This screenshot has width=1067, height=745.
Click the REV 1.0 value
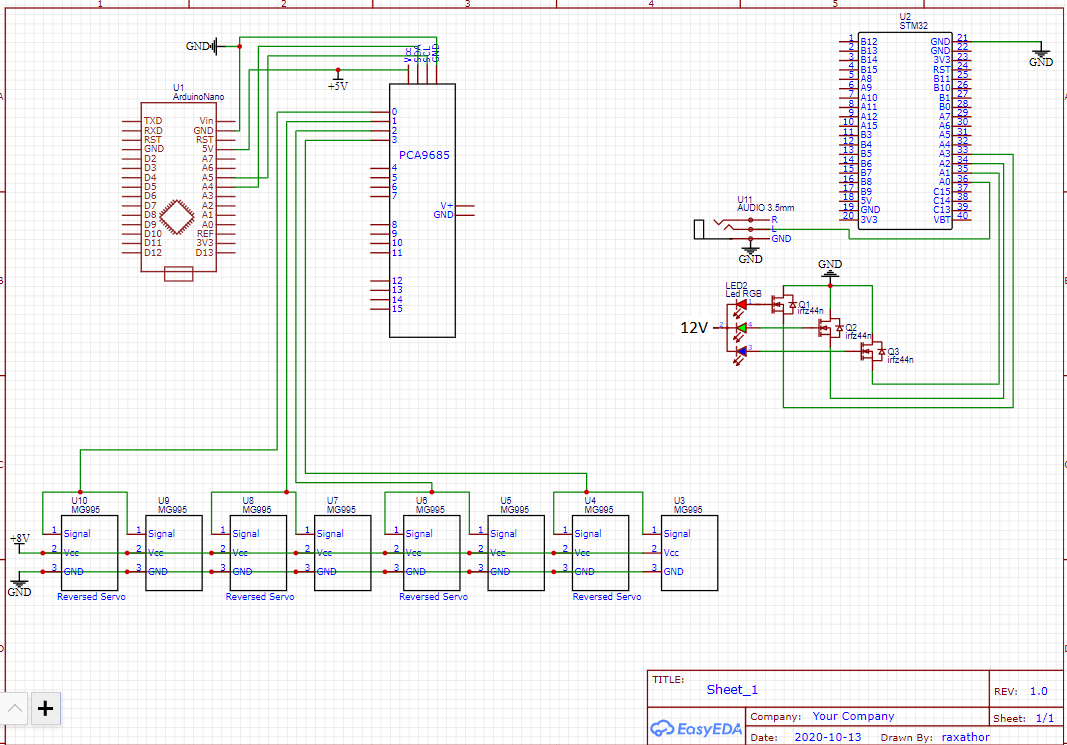[1038, 691]
